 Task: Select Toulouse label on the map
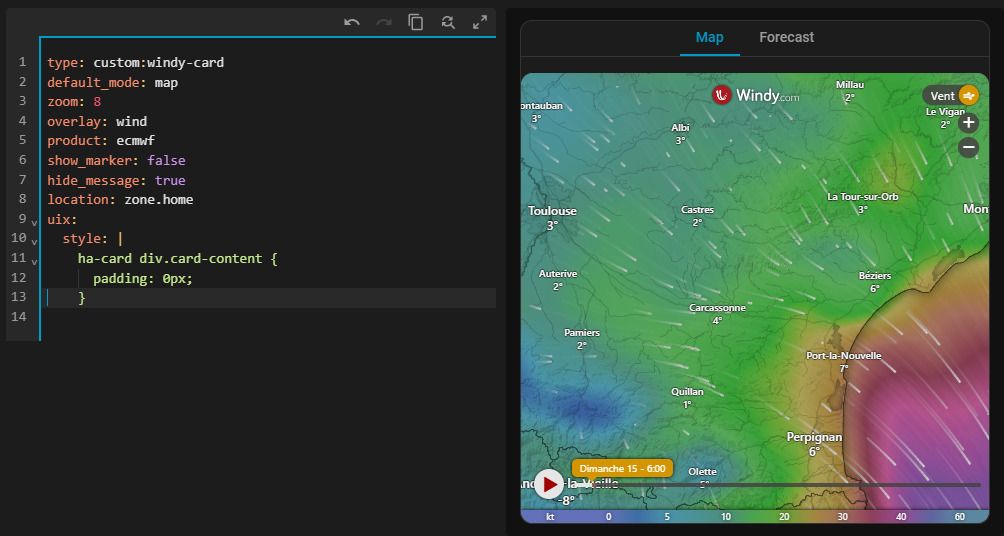click(x=552, y=211)
